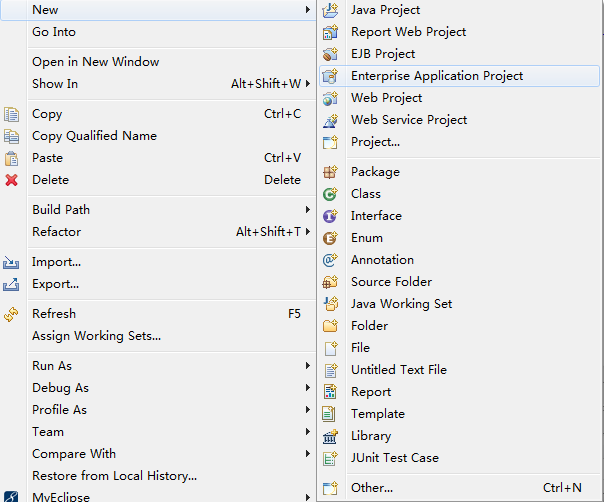
Task: Click the red Delete X icon
Action: pyautogui.click(x=12, y=180)
